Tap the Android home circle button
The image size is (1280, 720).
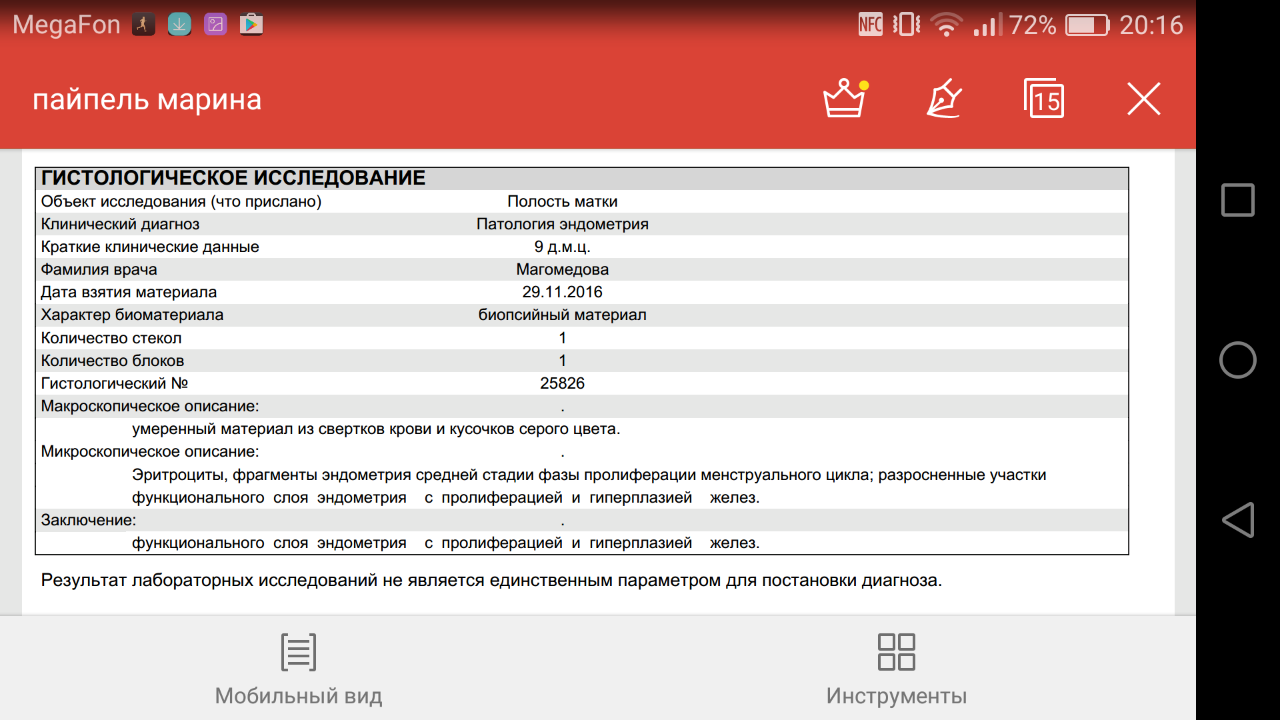coord(1238,360)
